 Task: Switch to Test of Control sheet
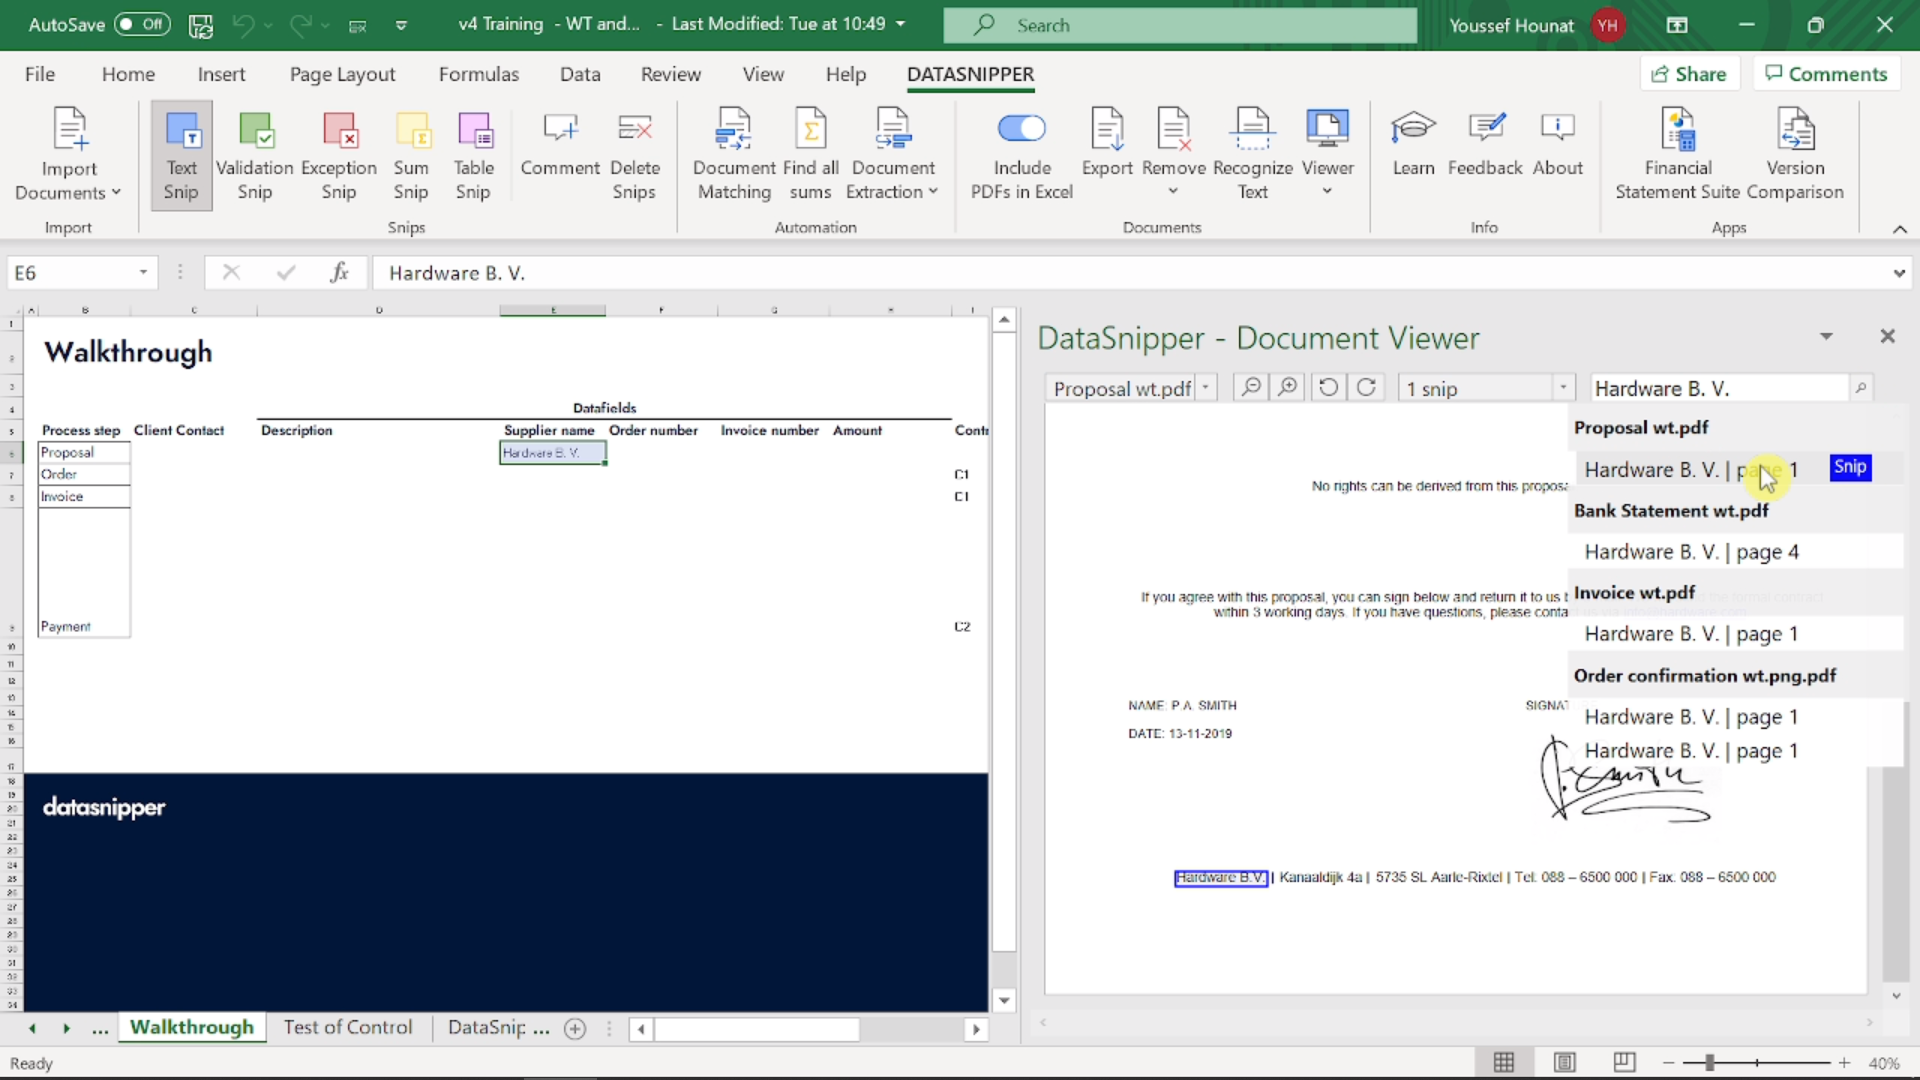pos(348,1027)
